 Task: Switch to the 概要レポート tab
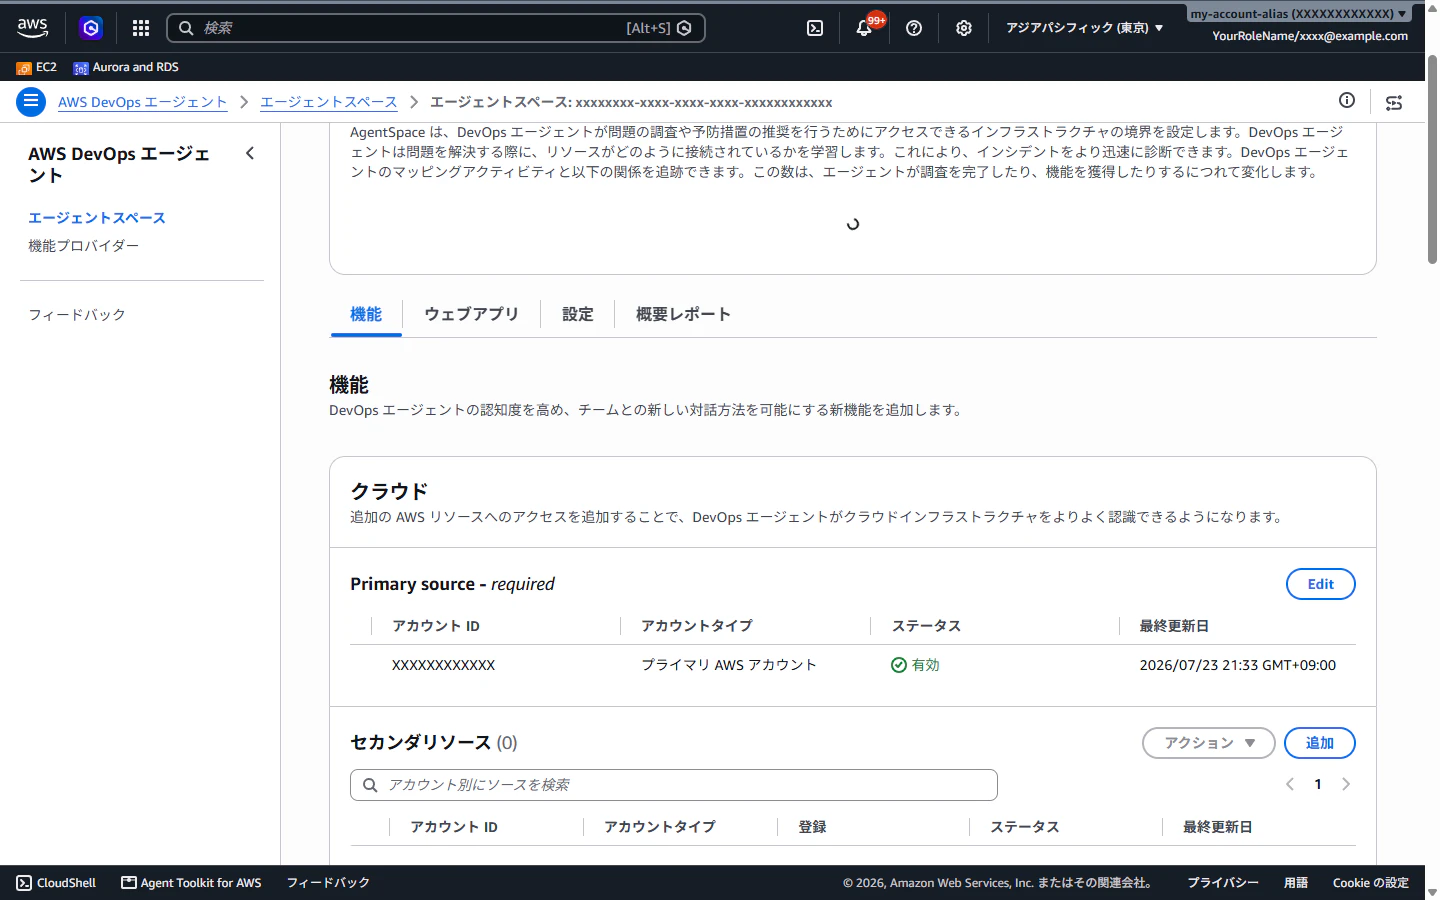tap(683, 314)
